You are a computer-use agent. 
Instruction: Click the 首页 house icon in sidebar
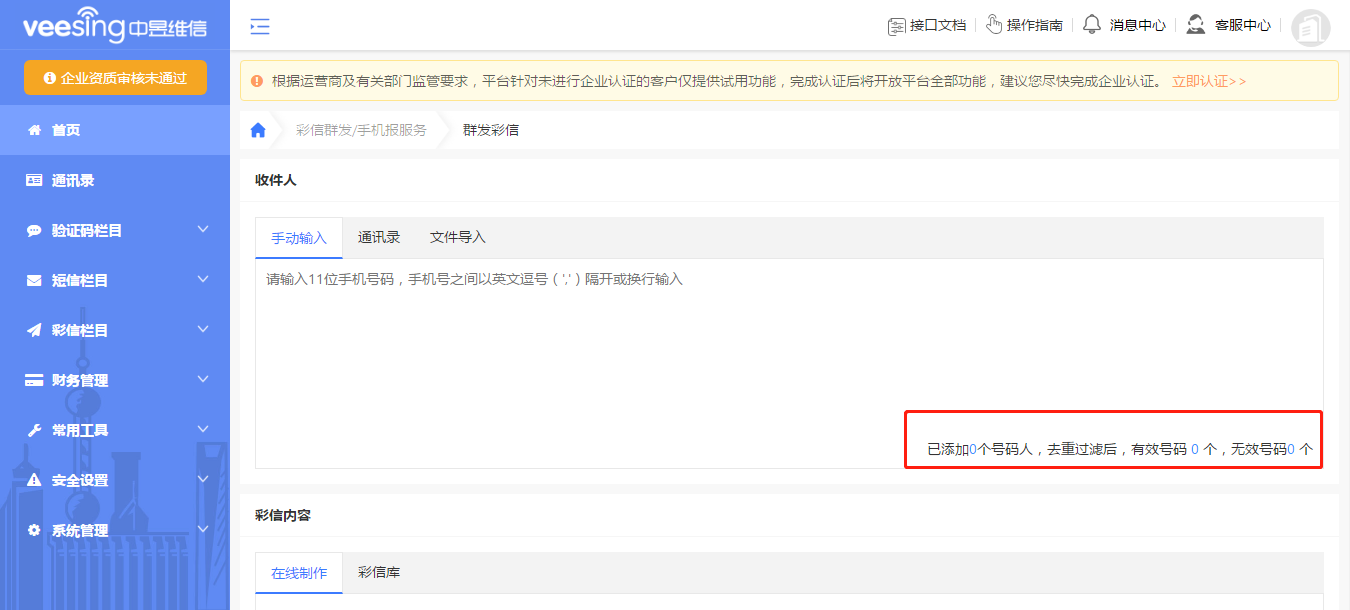34,130
